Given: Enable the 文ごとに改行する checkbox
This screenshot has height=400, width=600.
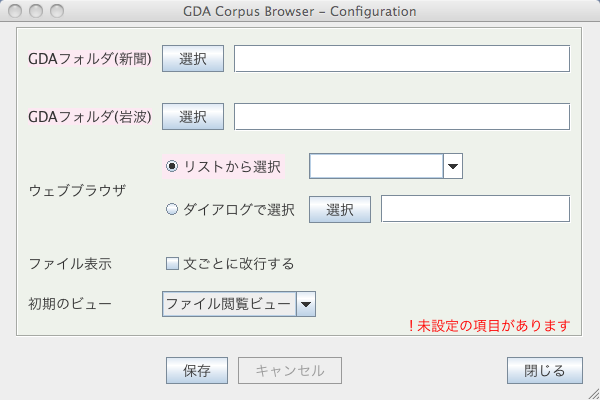Looking at the screenshot, I should click(172, 263).
